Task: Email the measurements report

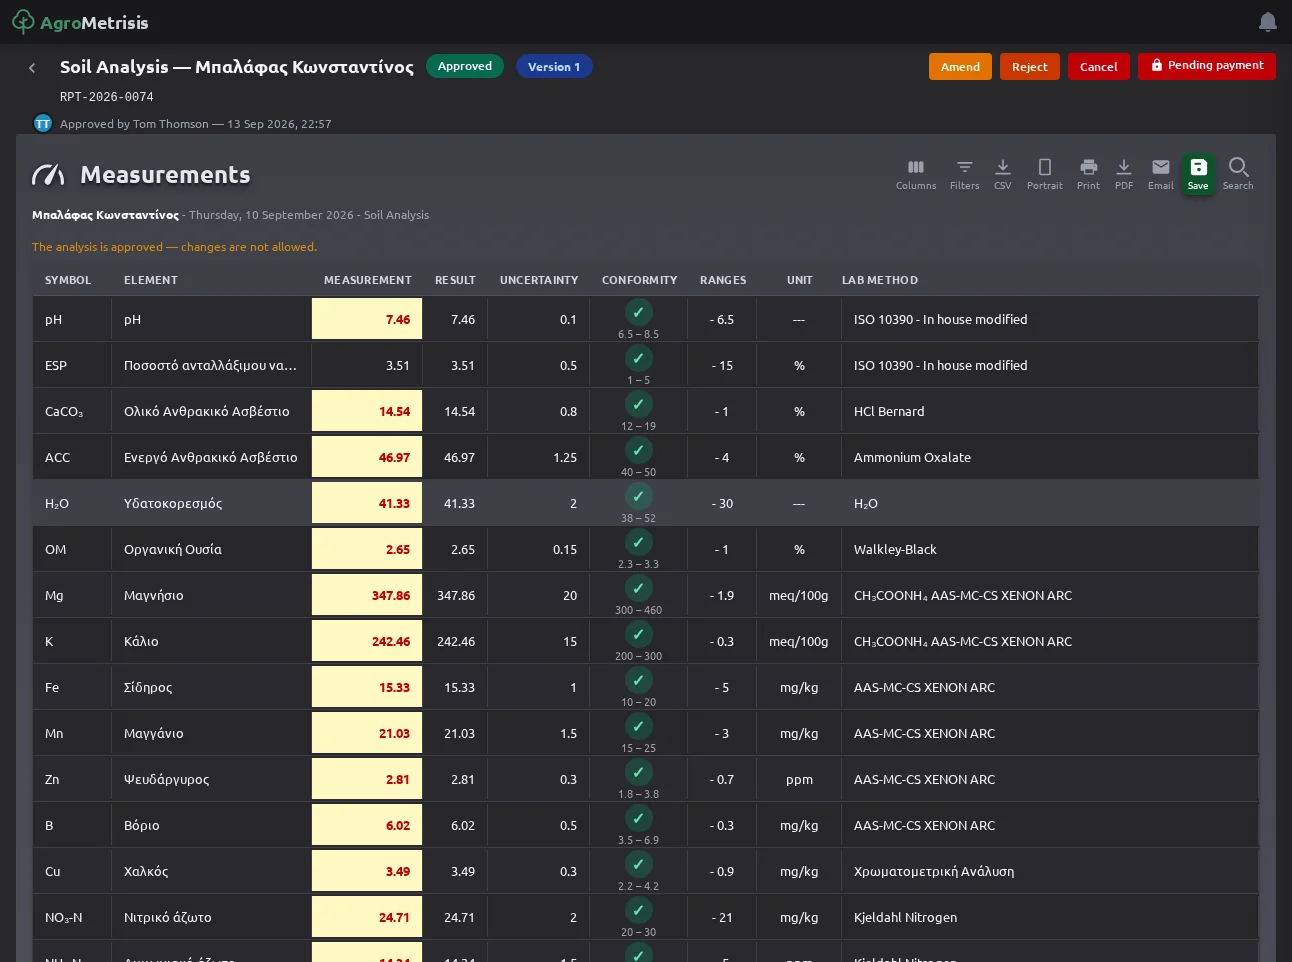Action: click(1160, 174)
